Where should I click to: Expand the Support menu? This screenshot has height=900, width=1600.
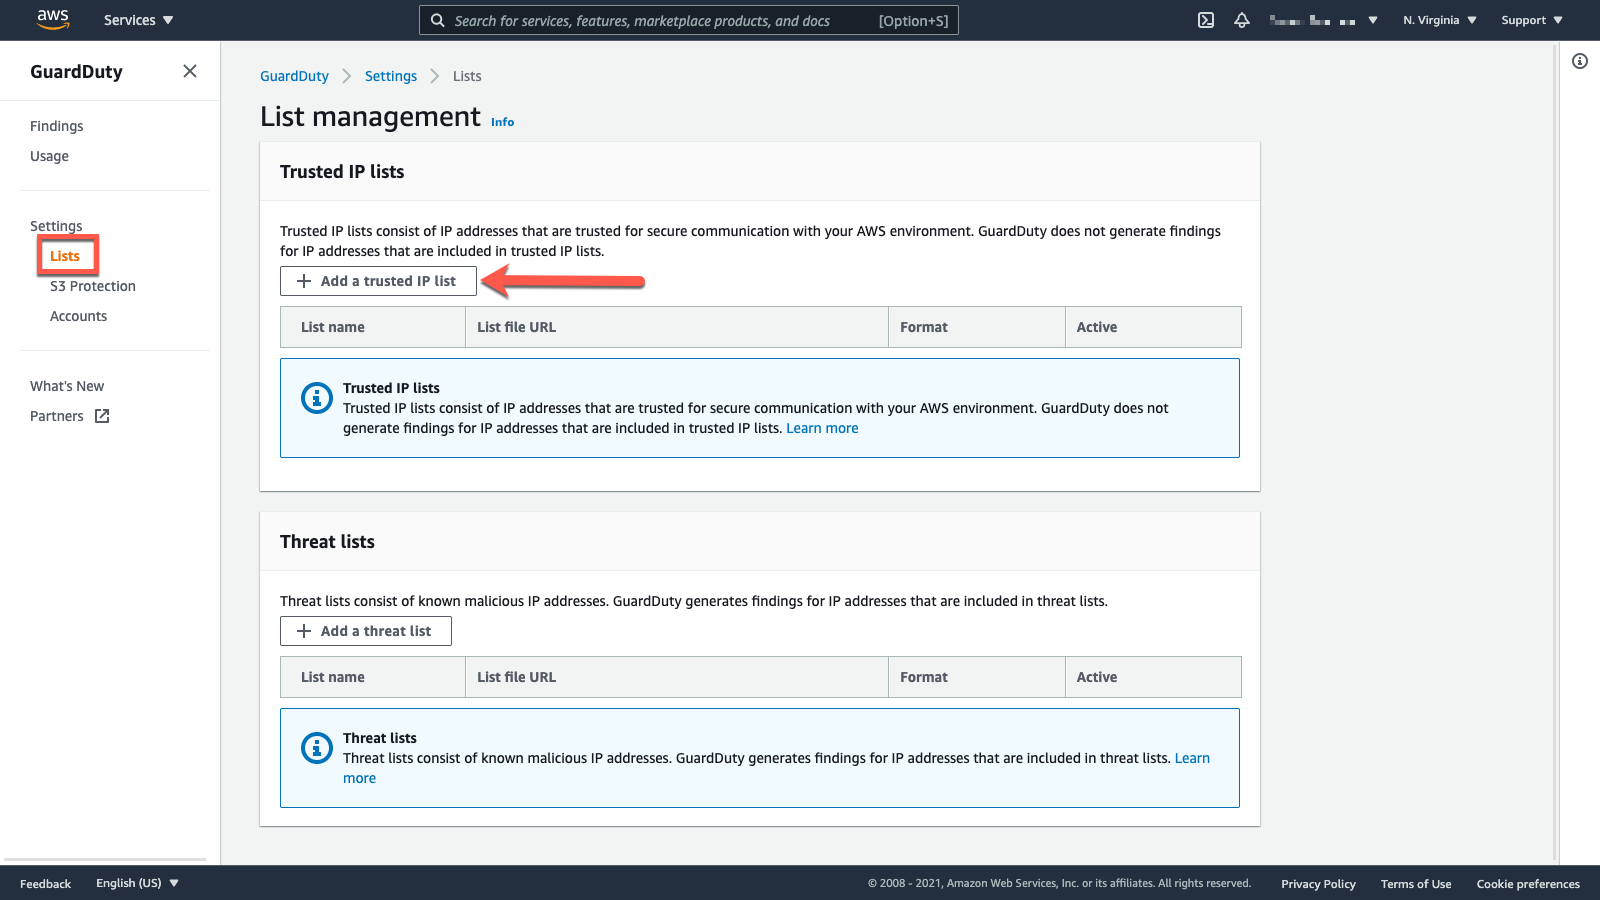(x=1532, y=20)
